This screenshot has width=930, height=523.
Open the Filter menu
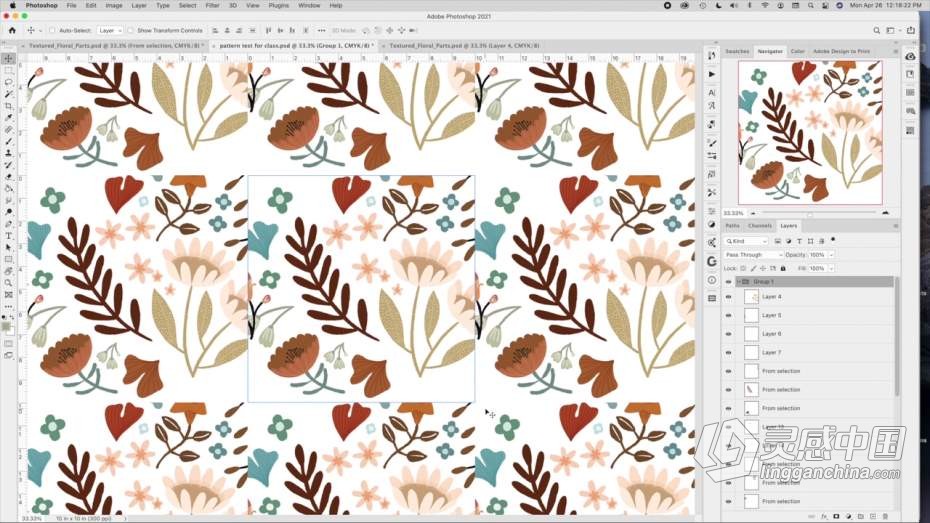point(212,5)
